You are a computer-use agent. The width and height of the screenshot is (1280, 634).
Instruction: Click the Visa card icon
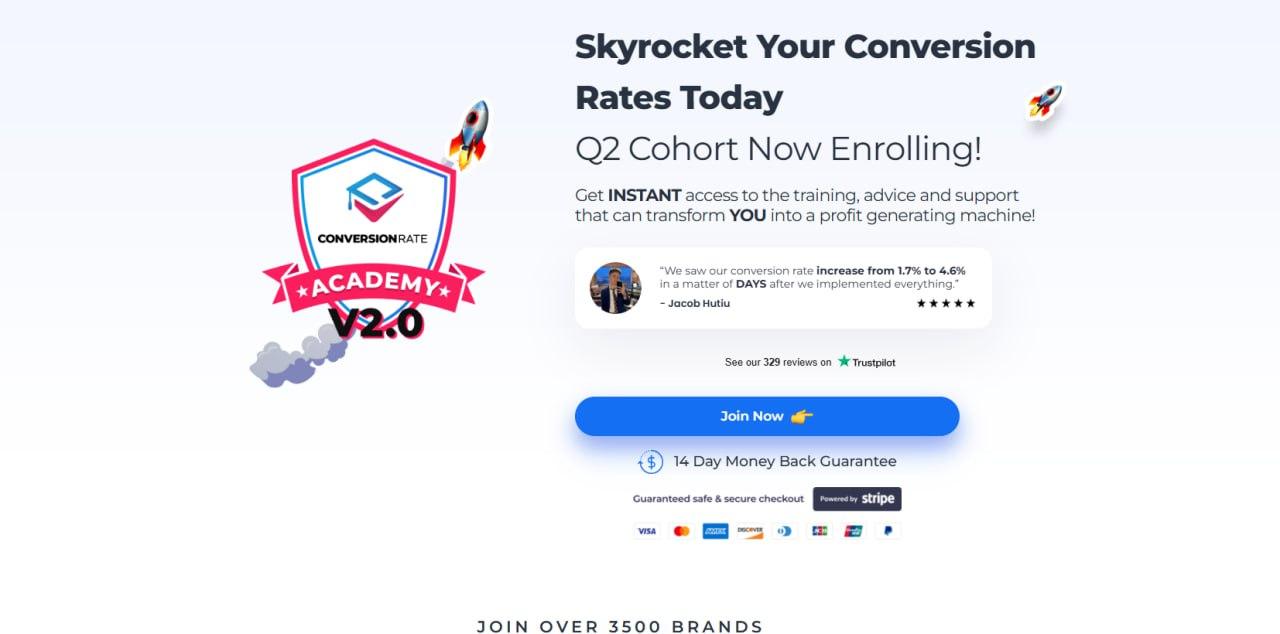[x=647, y=531]
